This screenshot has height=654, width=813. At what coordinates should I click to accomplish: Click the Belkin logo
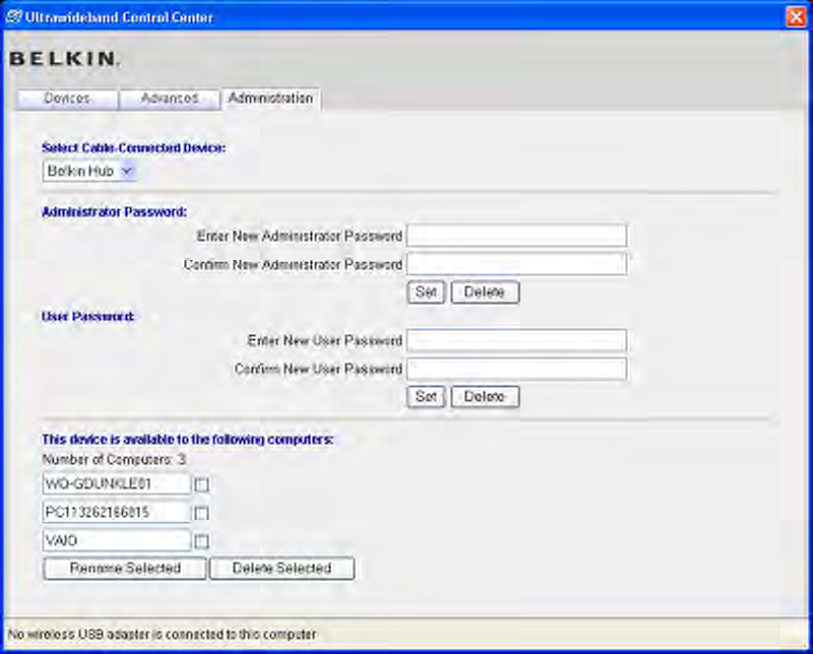(x=64, y=58)
